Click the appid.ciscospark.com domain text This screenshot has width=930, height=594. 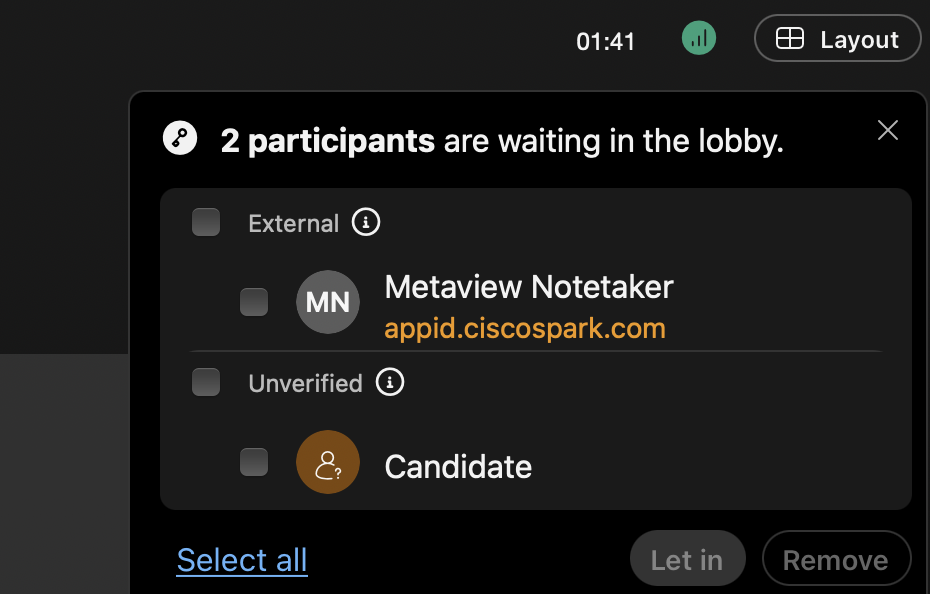(525, 328)
